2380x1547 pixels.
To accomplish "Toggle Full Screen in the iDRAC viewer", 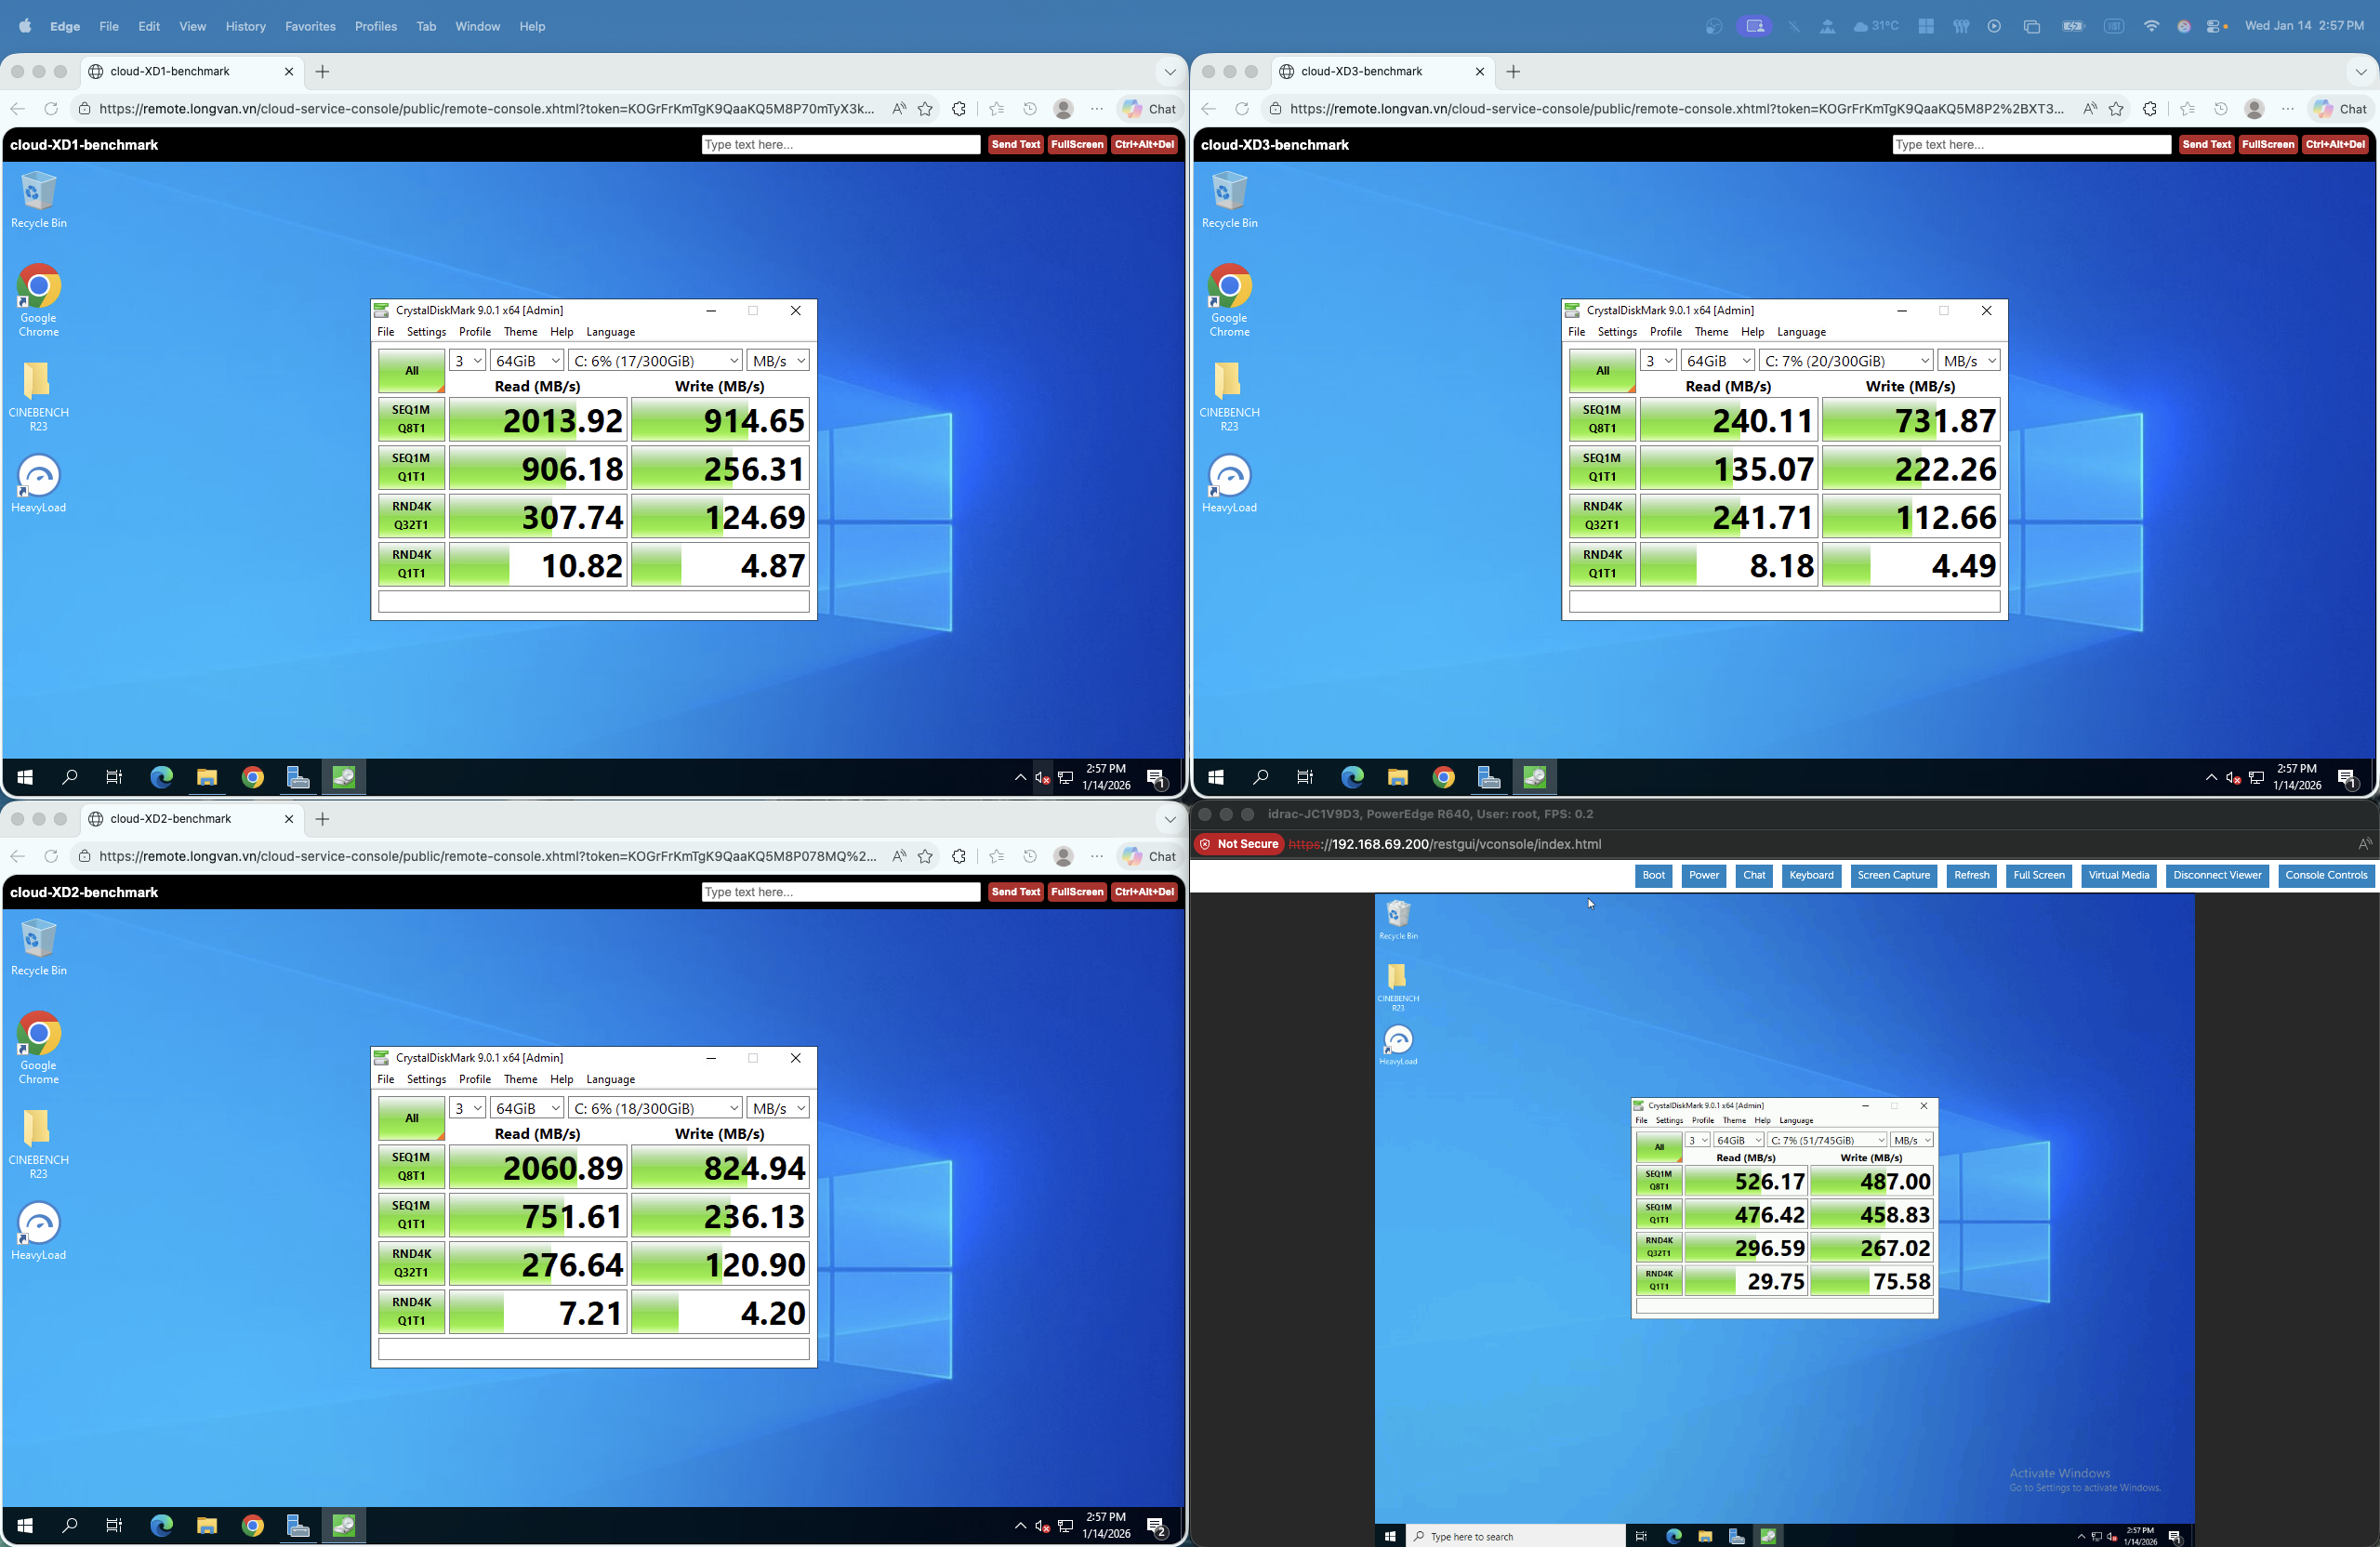I will 2039,875.
